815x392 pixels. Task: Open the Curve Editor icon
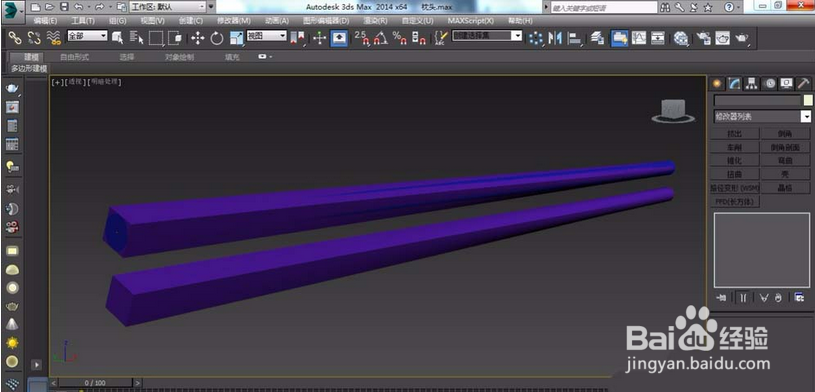(x=639, y=38)
